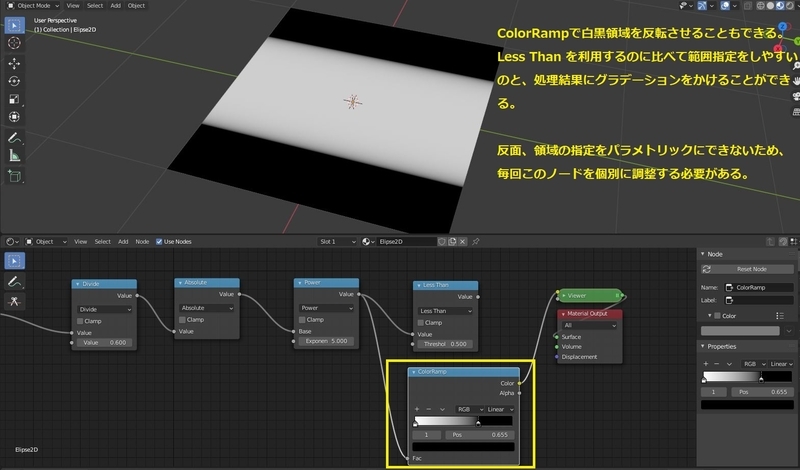
Task: Select the Add Cube tool
Action: (14, 176)
